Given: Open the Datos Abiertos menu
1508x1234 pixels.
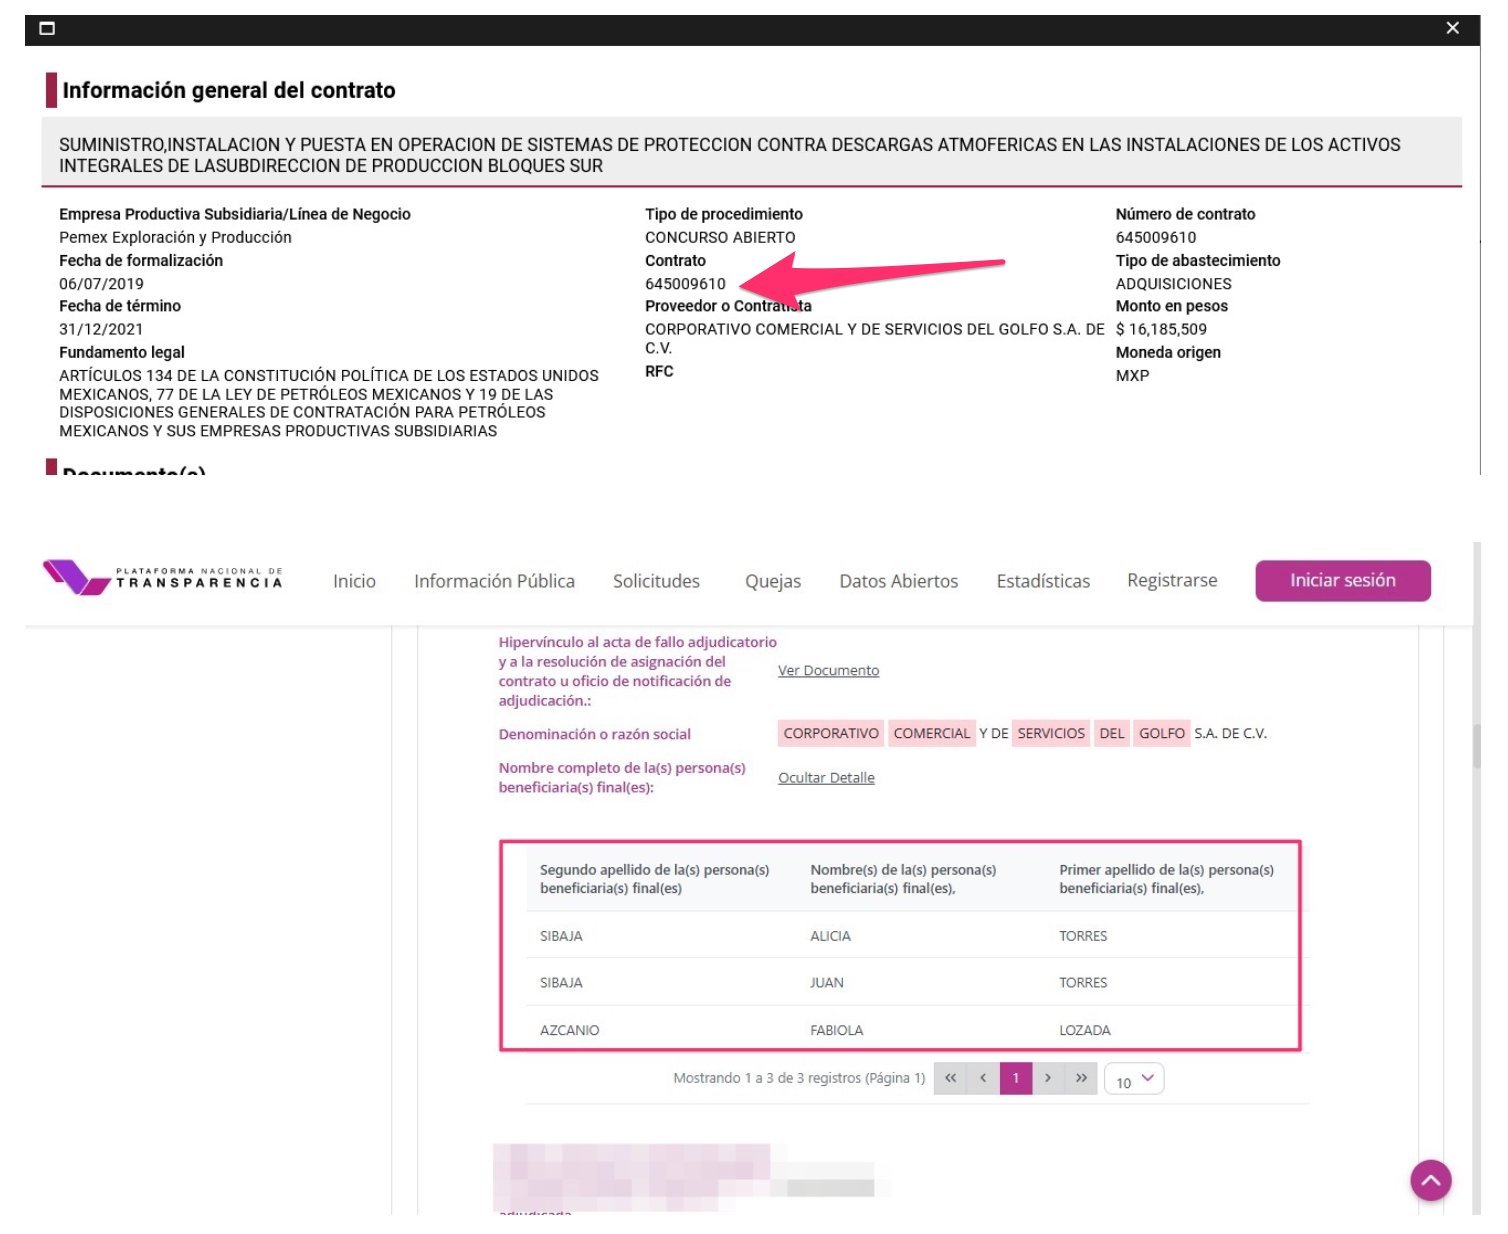Looking at the screenshot, I should coord(898,581).
